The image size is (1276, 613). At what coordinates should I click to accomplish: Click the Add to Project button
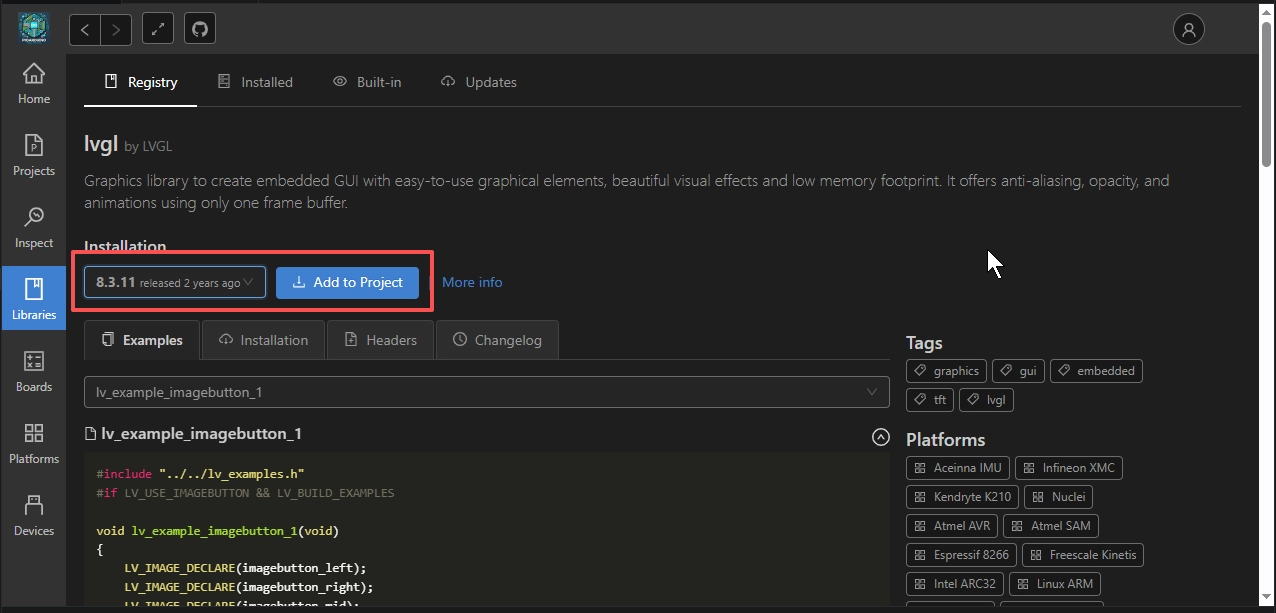click(x=347, y=282)
